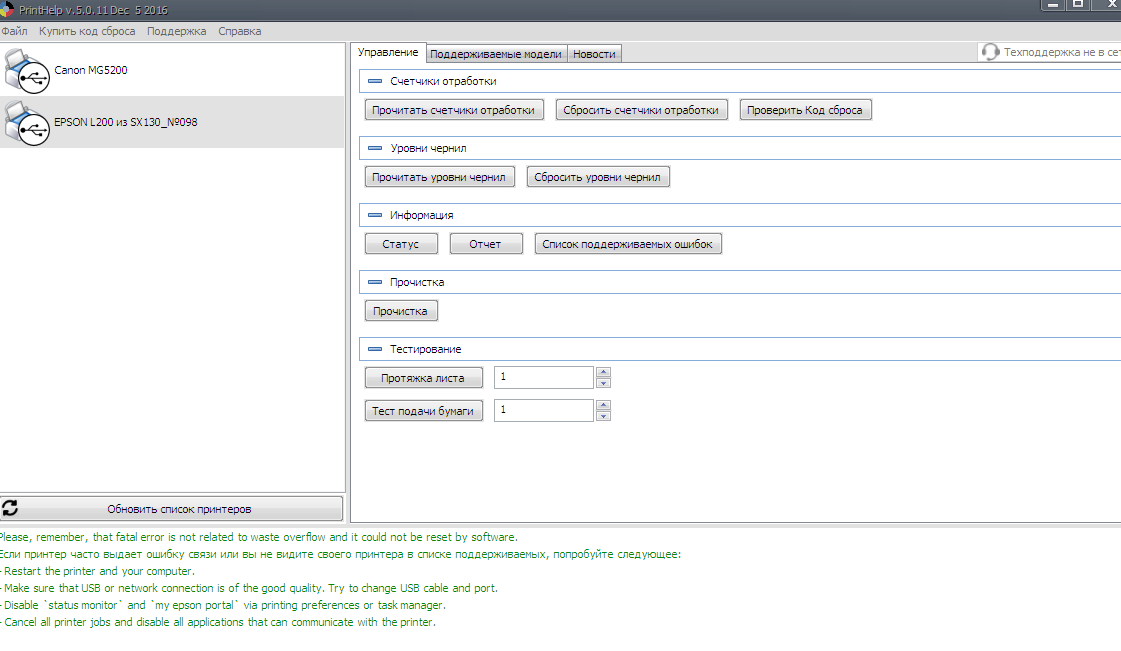Image resolution: width=1121 pixels, height=651 pixels.
Task: Select the Canon MG5200 printer icon
Action: pyautogui.click(x=27, y=71)
